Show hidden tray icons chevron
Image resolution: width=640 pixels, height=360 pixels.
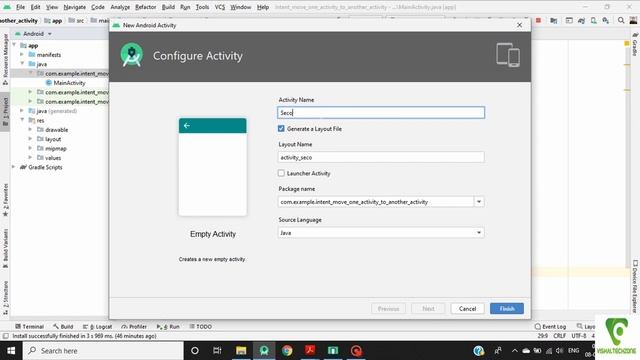(x=514, y=351)
